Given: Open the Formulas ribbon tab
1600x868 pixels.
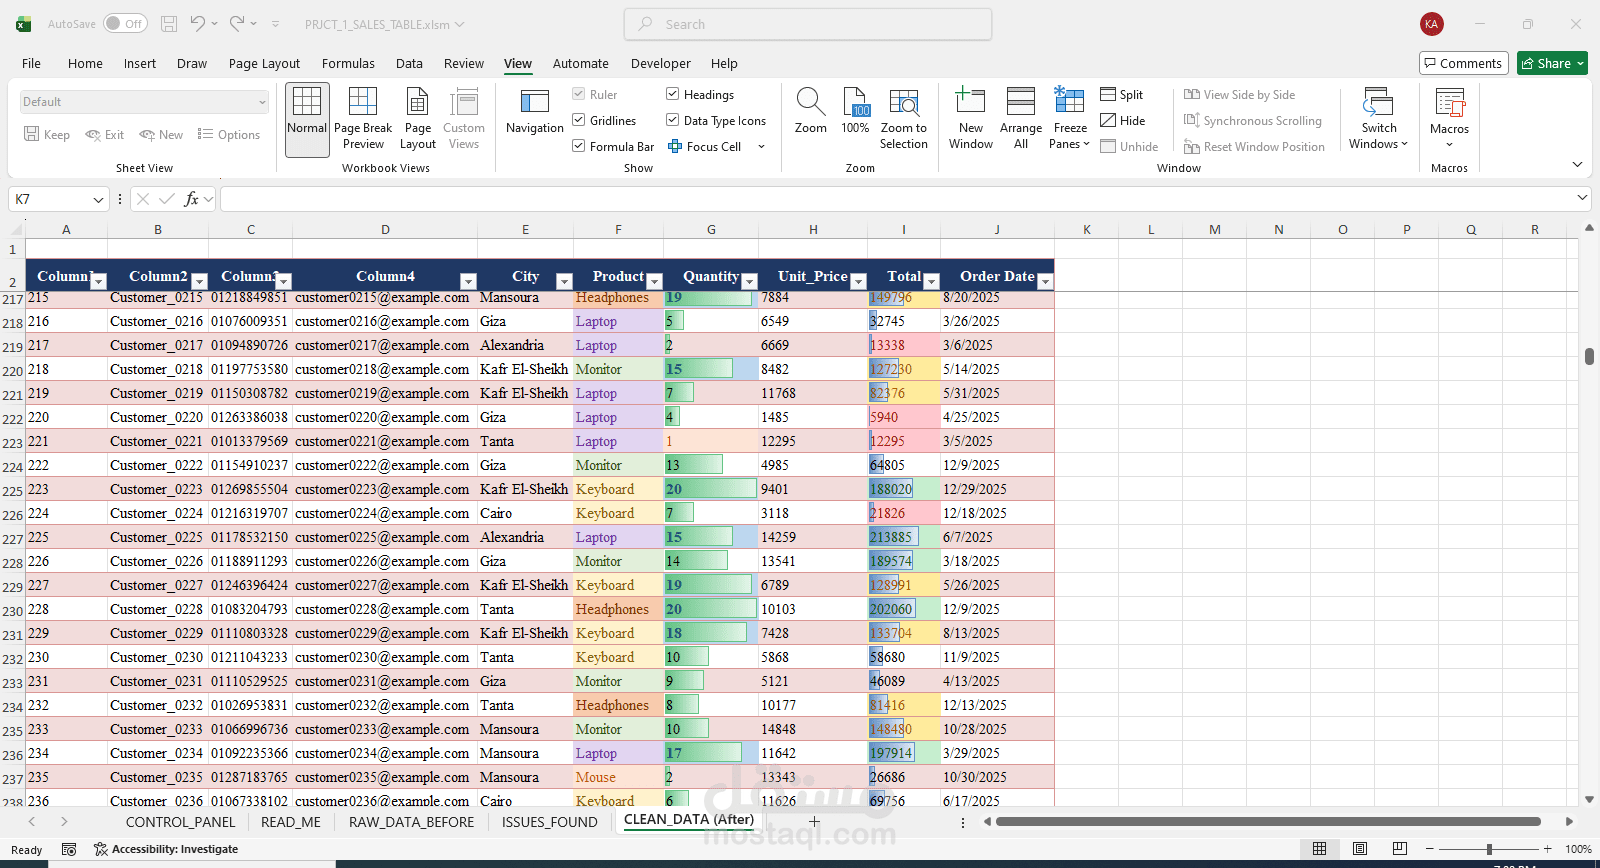Looking at the screenshot, I should point(348,63).
